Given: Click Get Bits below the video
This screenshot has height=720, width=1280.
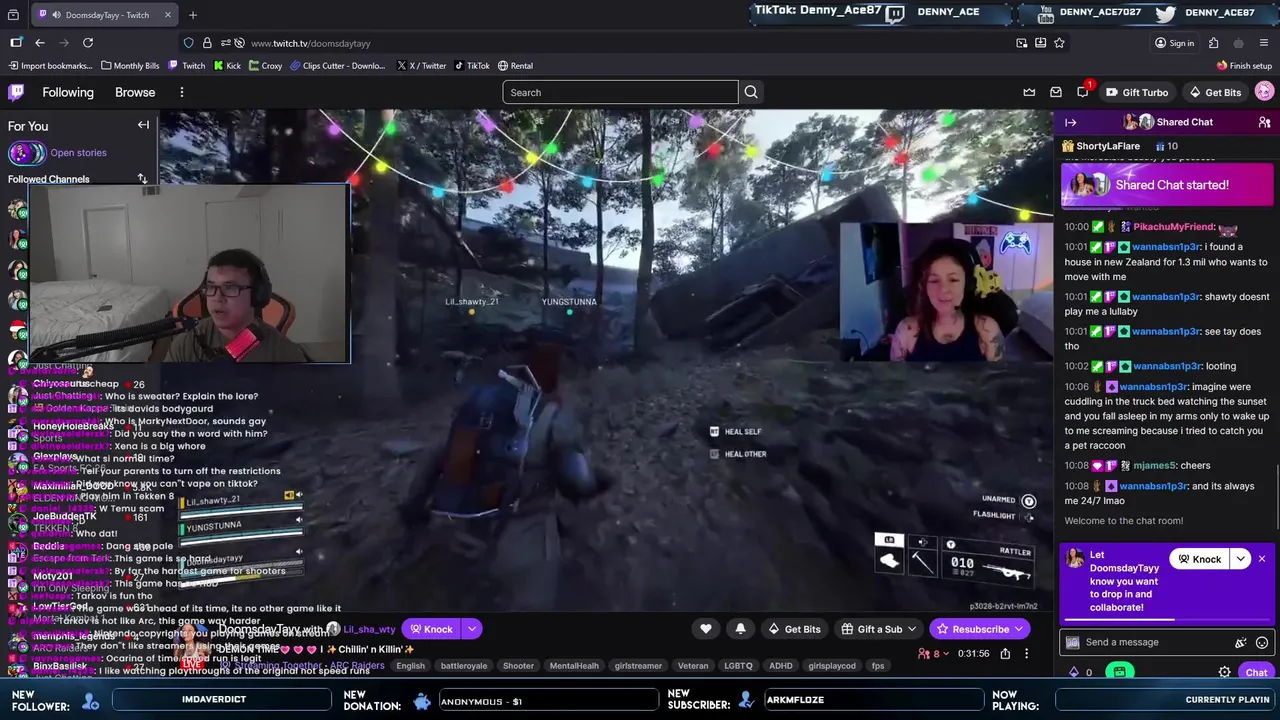Looking at the screenshot, I should pos(795,629).
